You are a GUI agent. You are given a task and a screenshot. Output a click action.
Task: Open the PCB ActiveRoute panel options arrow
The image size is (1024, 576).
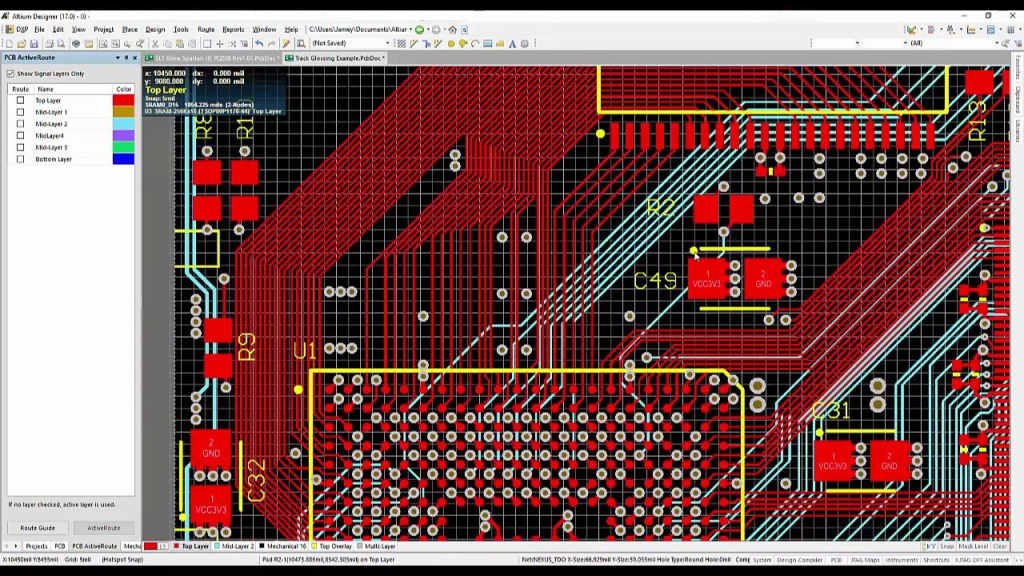pos(118,58)
